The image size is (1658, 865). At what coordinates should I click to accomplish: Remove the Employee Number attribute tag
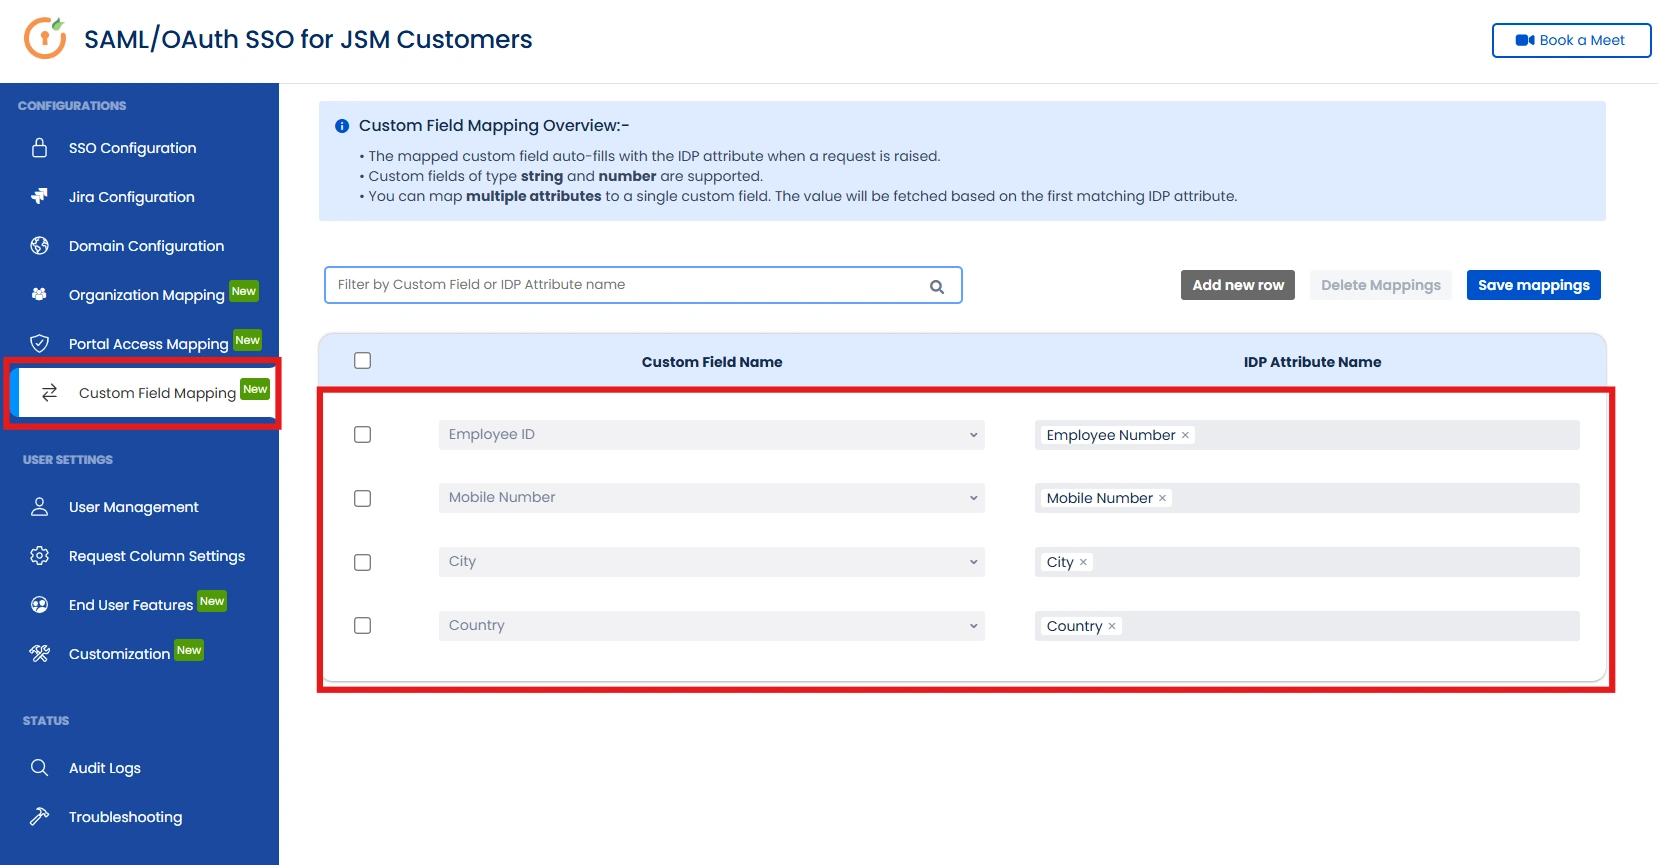(x=1185, y=435)
